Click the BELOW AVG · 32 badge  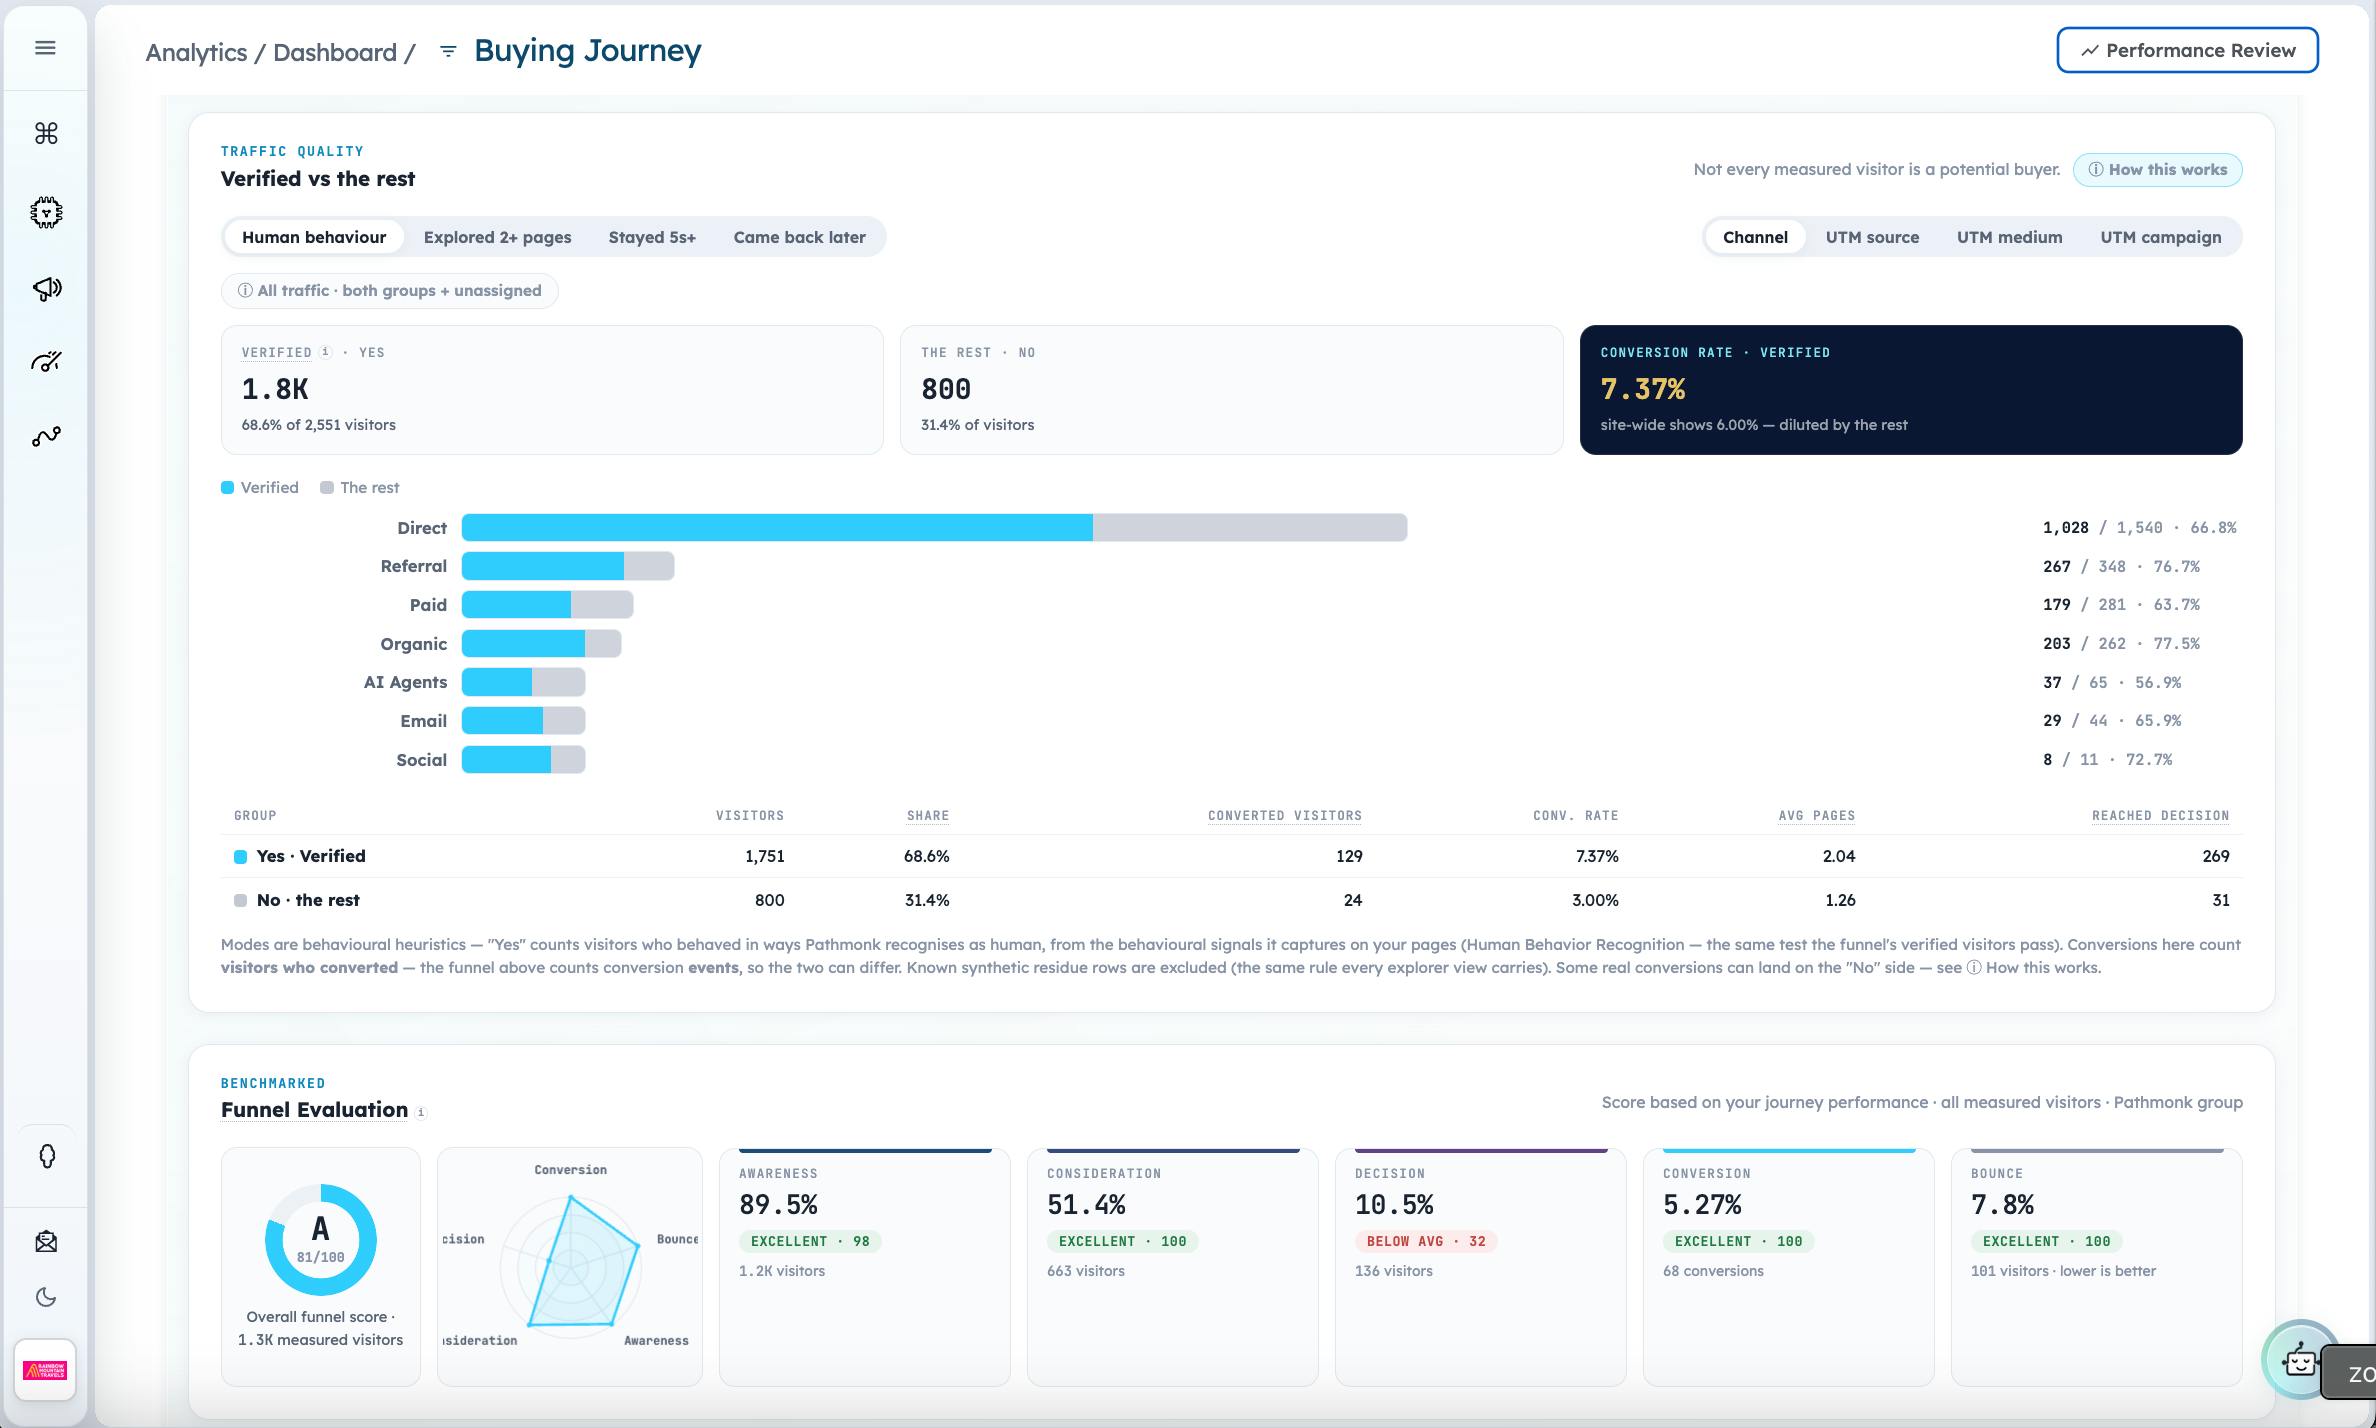coord(1426,1241)
